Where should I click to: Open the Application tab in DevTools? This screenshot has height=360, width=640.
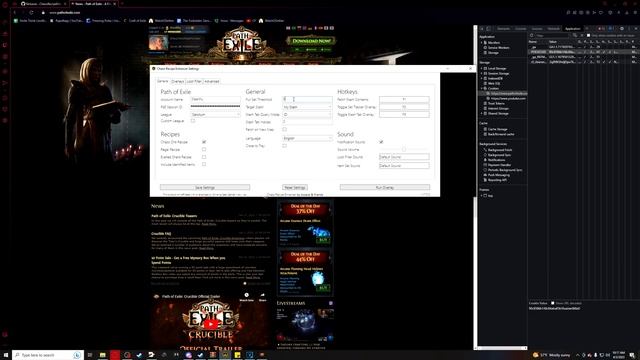pos(573,29)
